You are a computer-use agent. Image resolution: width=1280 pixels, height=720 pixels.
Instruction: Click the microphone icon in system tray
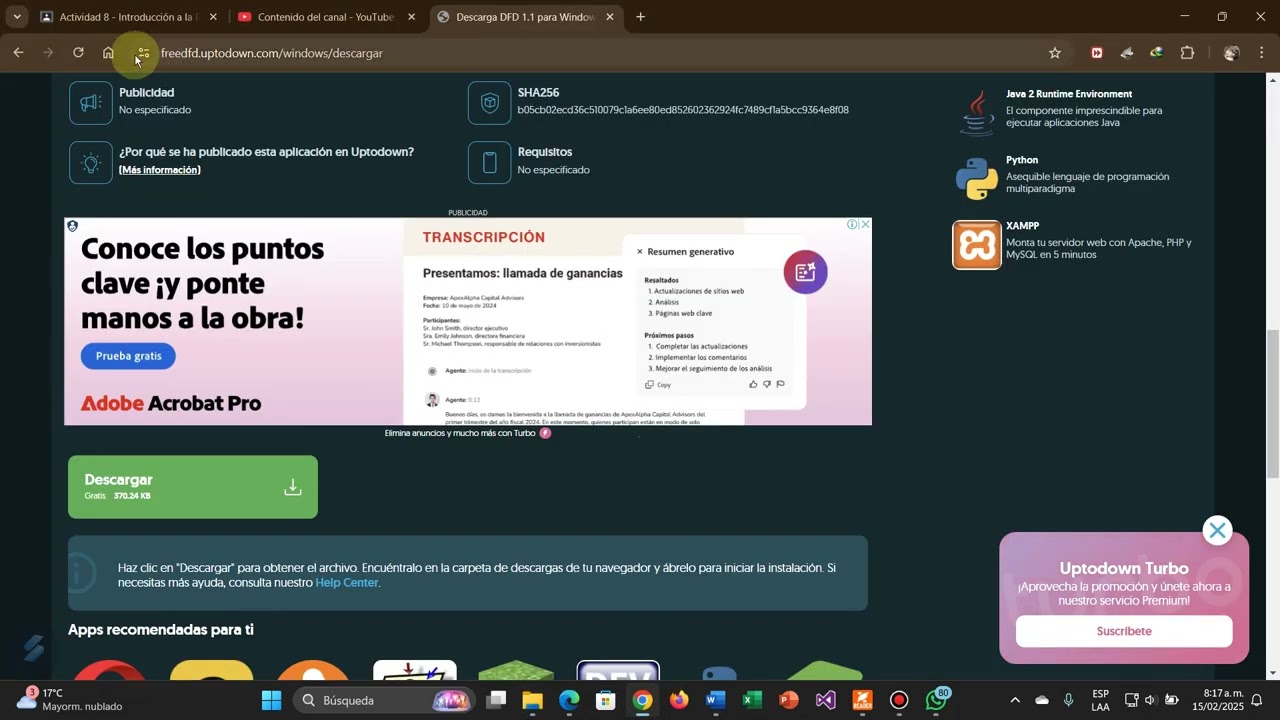pos(1068,700)
